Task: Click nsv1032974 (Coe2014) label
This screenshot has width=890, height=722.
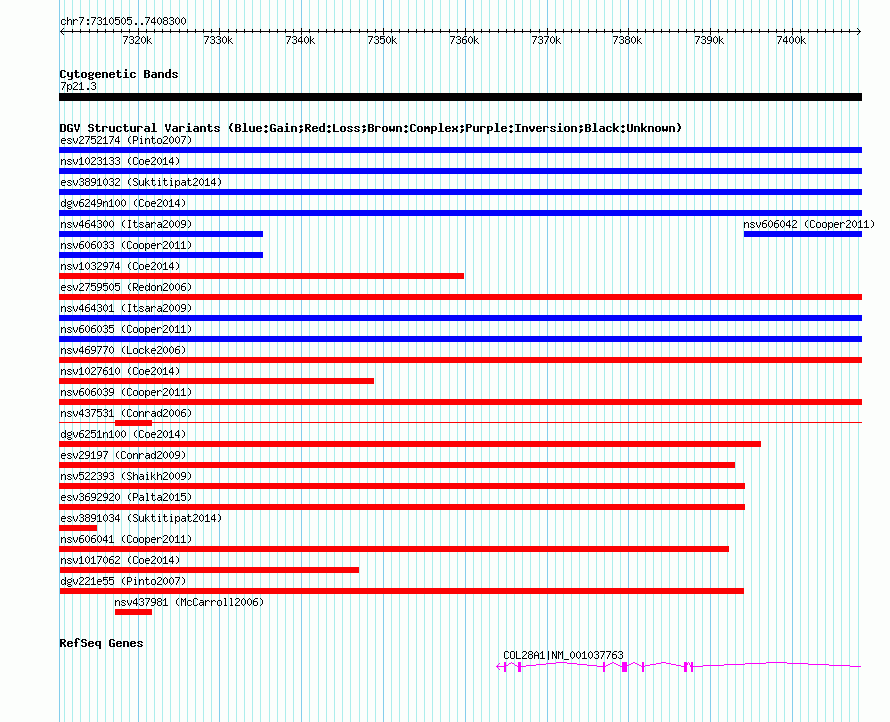Action: click(120, 266)
